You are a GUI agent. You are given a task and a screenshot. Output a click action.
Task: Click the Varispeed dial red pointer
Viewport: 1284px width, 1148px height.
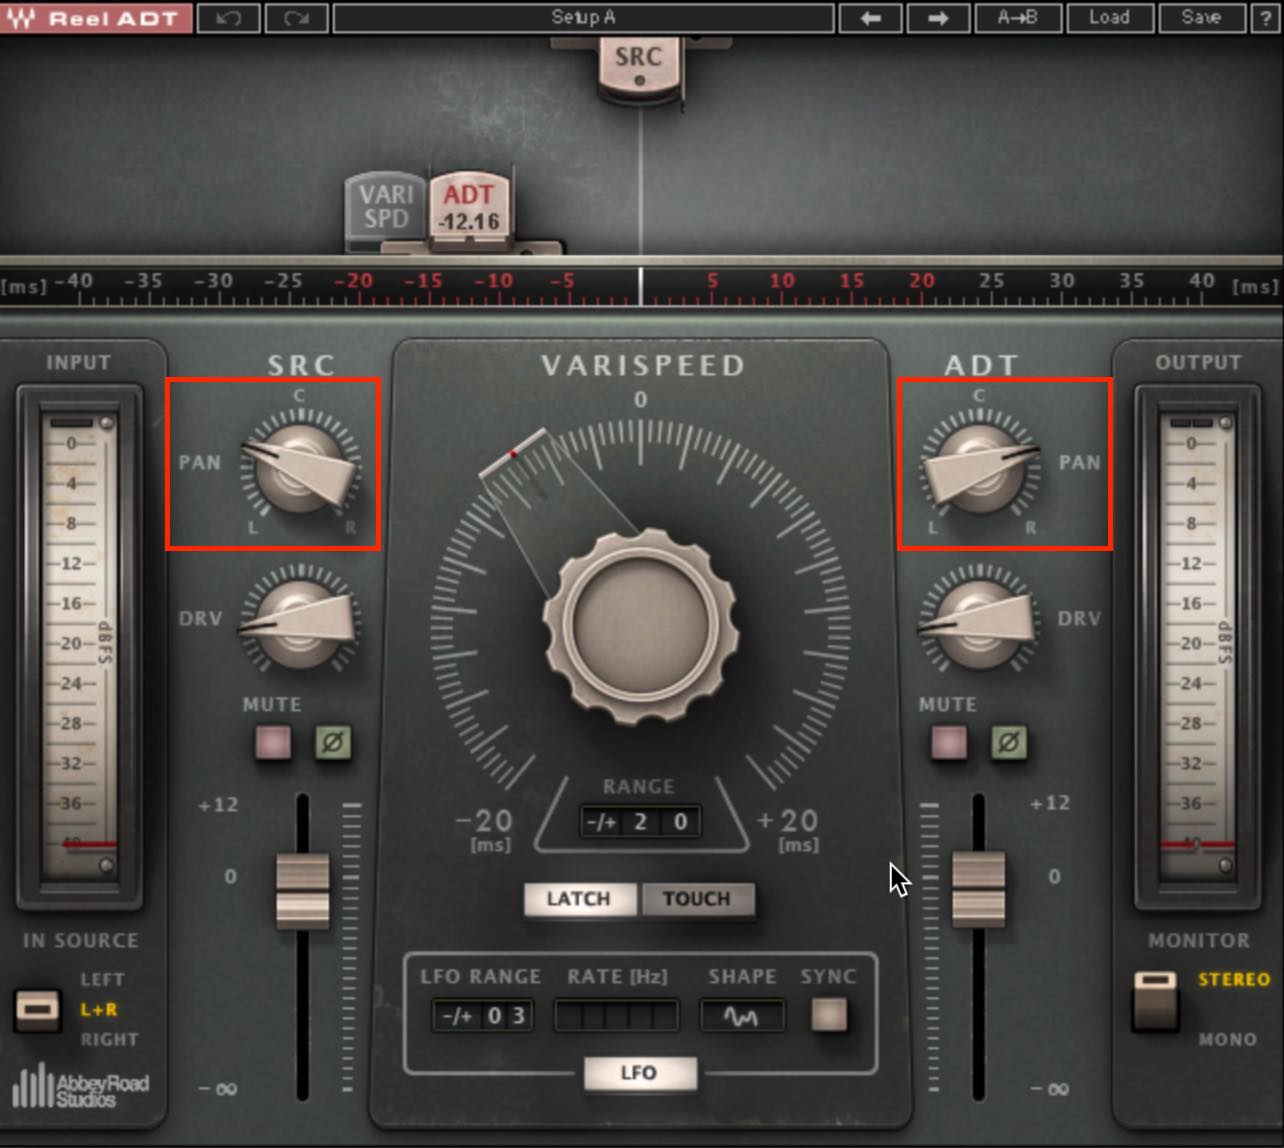[513, 453]
